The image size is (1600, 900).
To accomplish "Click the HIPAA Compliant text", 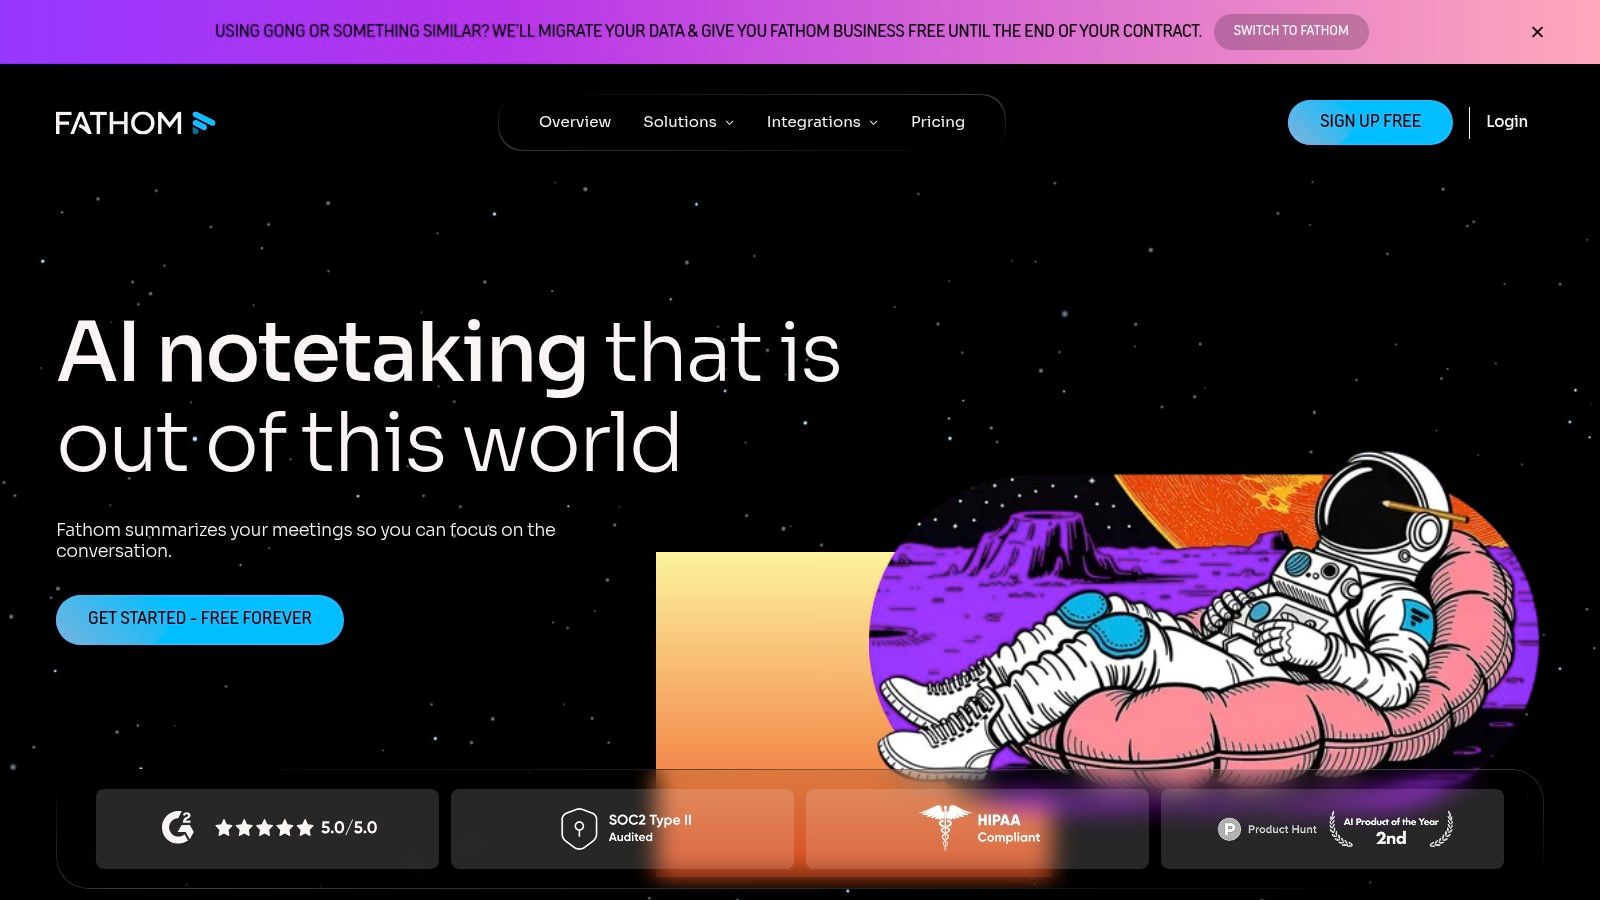I will pos(1008,828).
